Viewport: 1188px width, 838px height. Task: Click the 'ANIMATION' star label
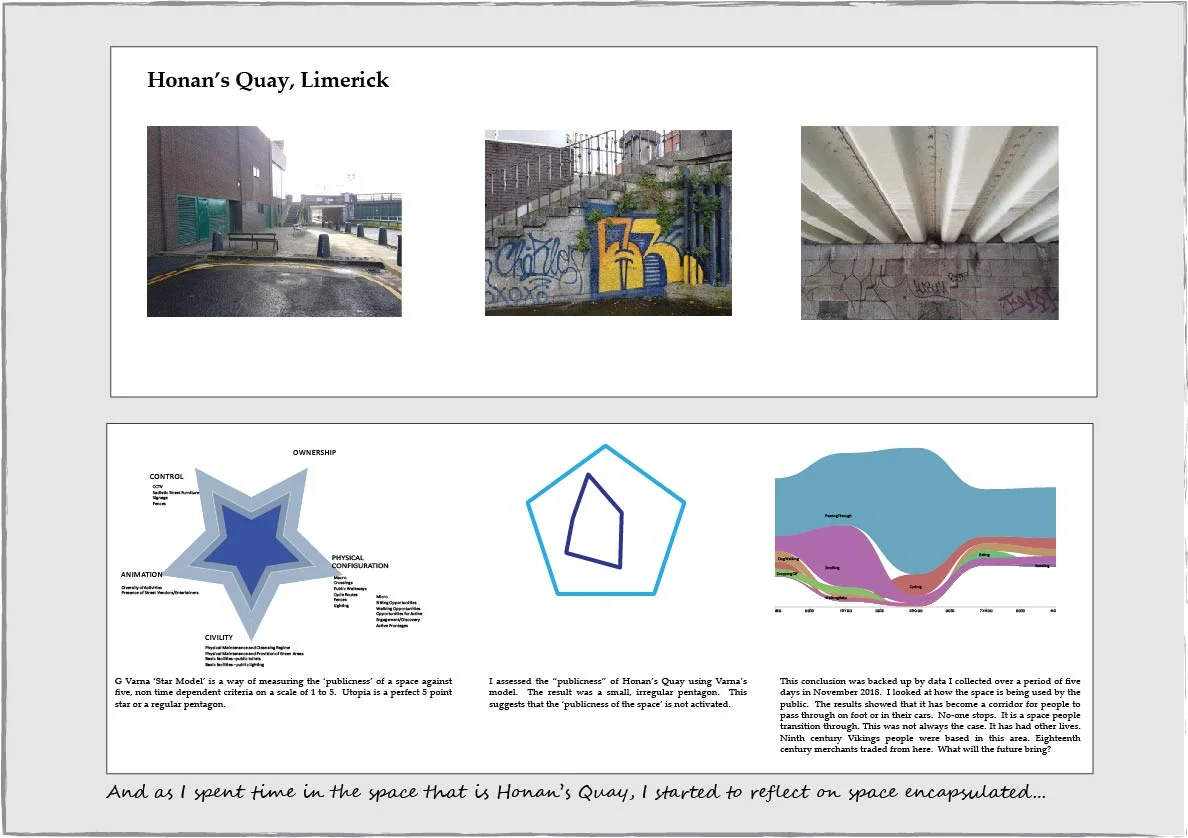pyautogui.click(x=142, y=574)
